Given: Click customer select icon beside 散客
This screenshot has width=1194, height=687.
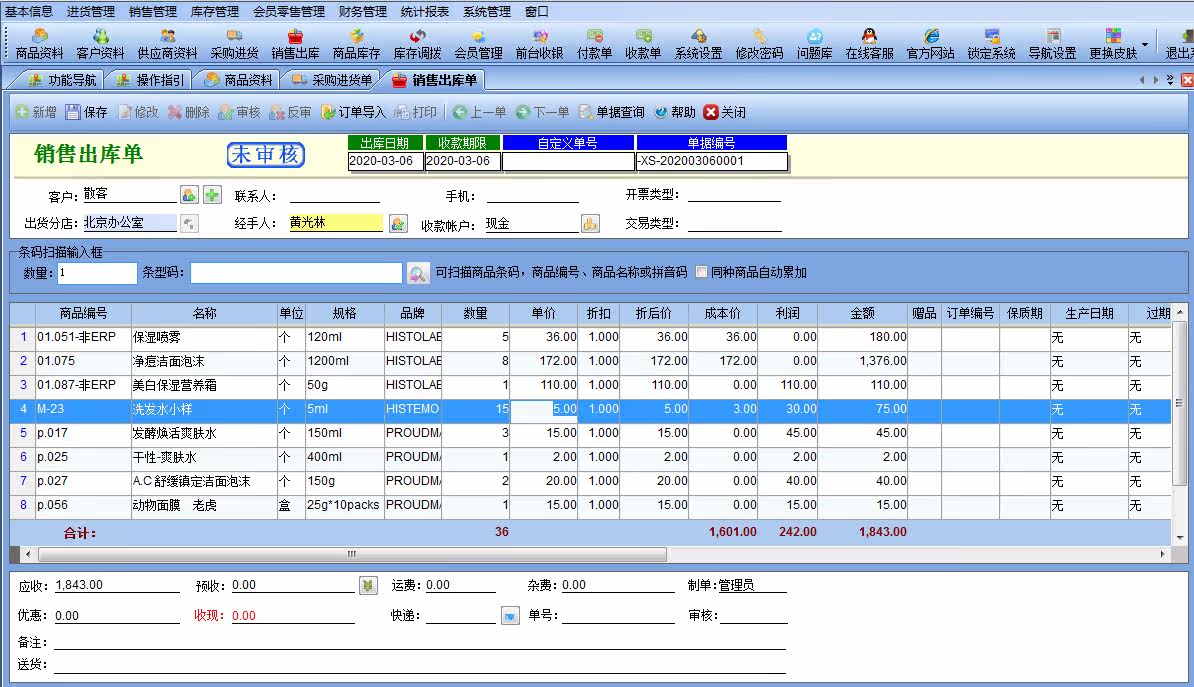Looking at the screenshot, I should point(189,195).
